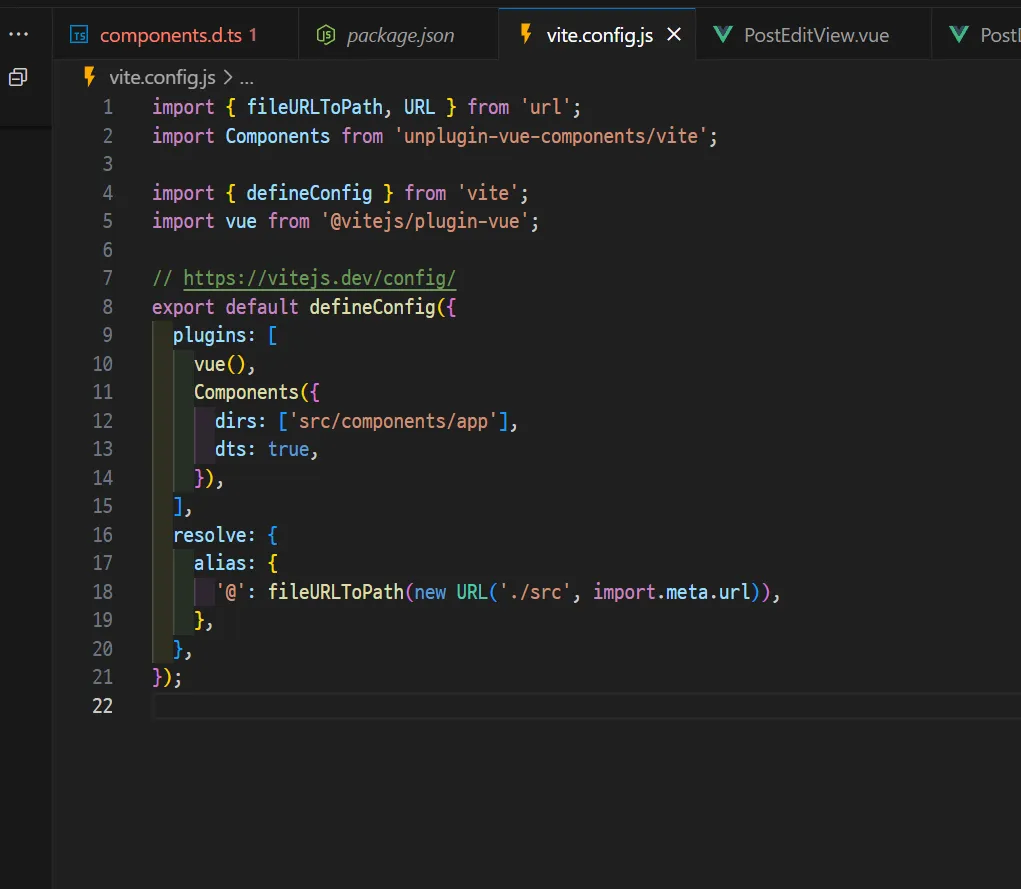
Task: Click the Node icon on package.json tab
Action: pos(326,35)
